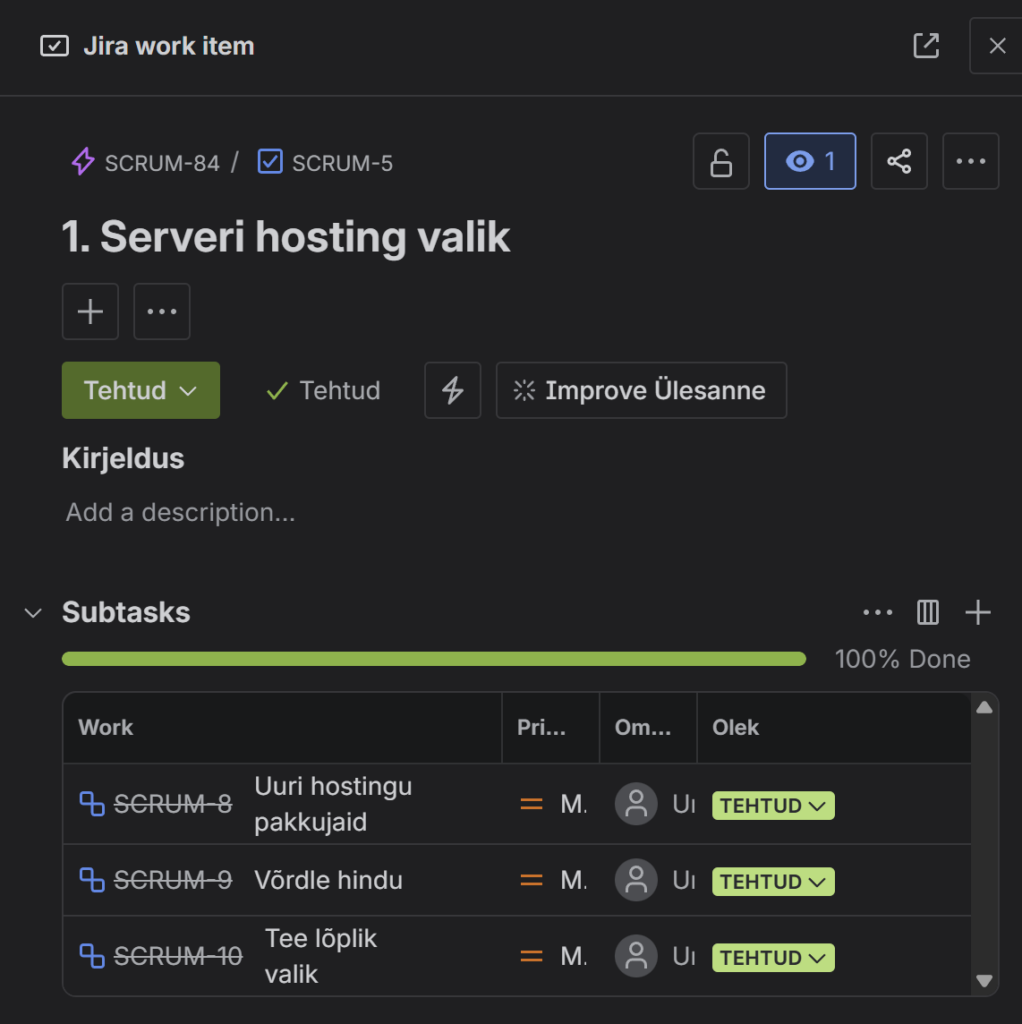Open the green Tehtud status dropdown

pyautogui.click(x=141, y=390)
